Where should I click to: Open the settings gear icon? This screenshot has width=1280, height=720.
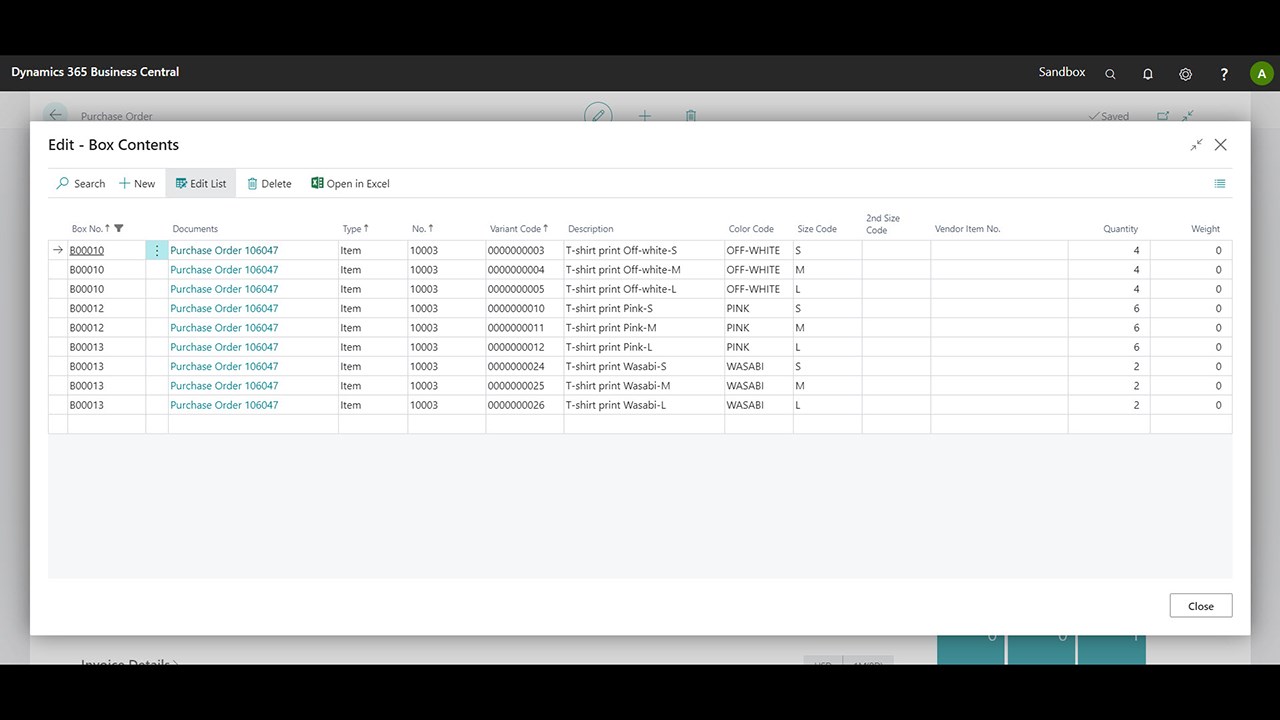point(1185,74)
